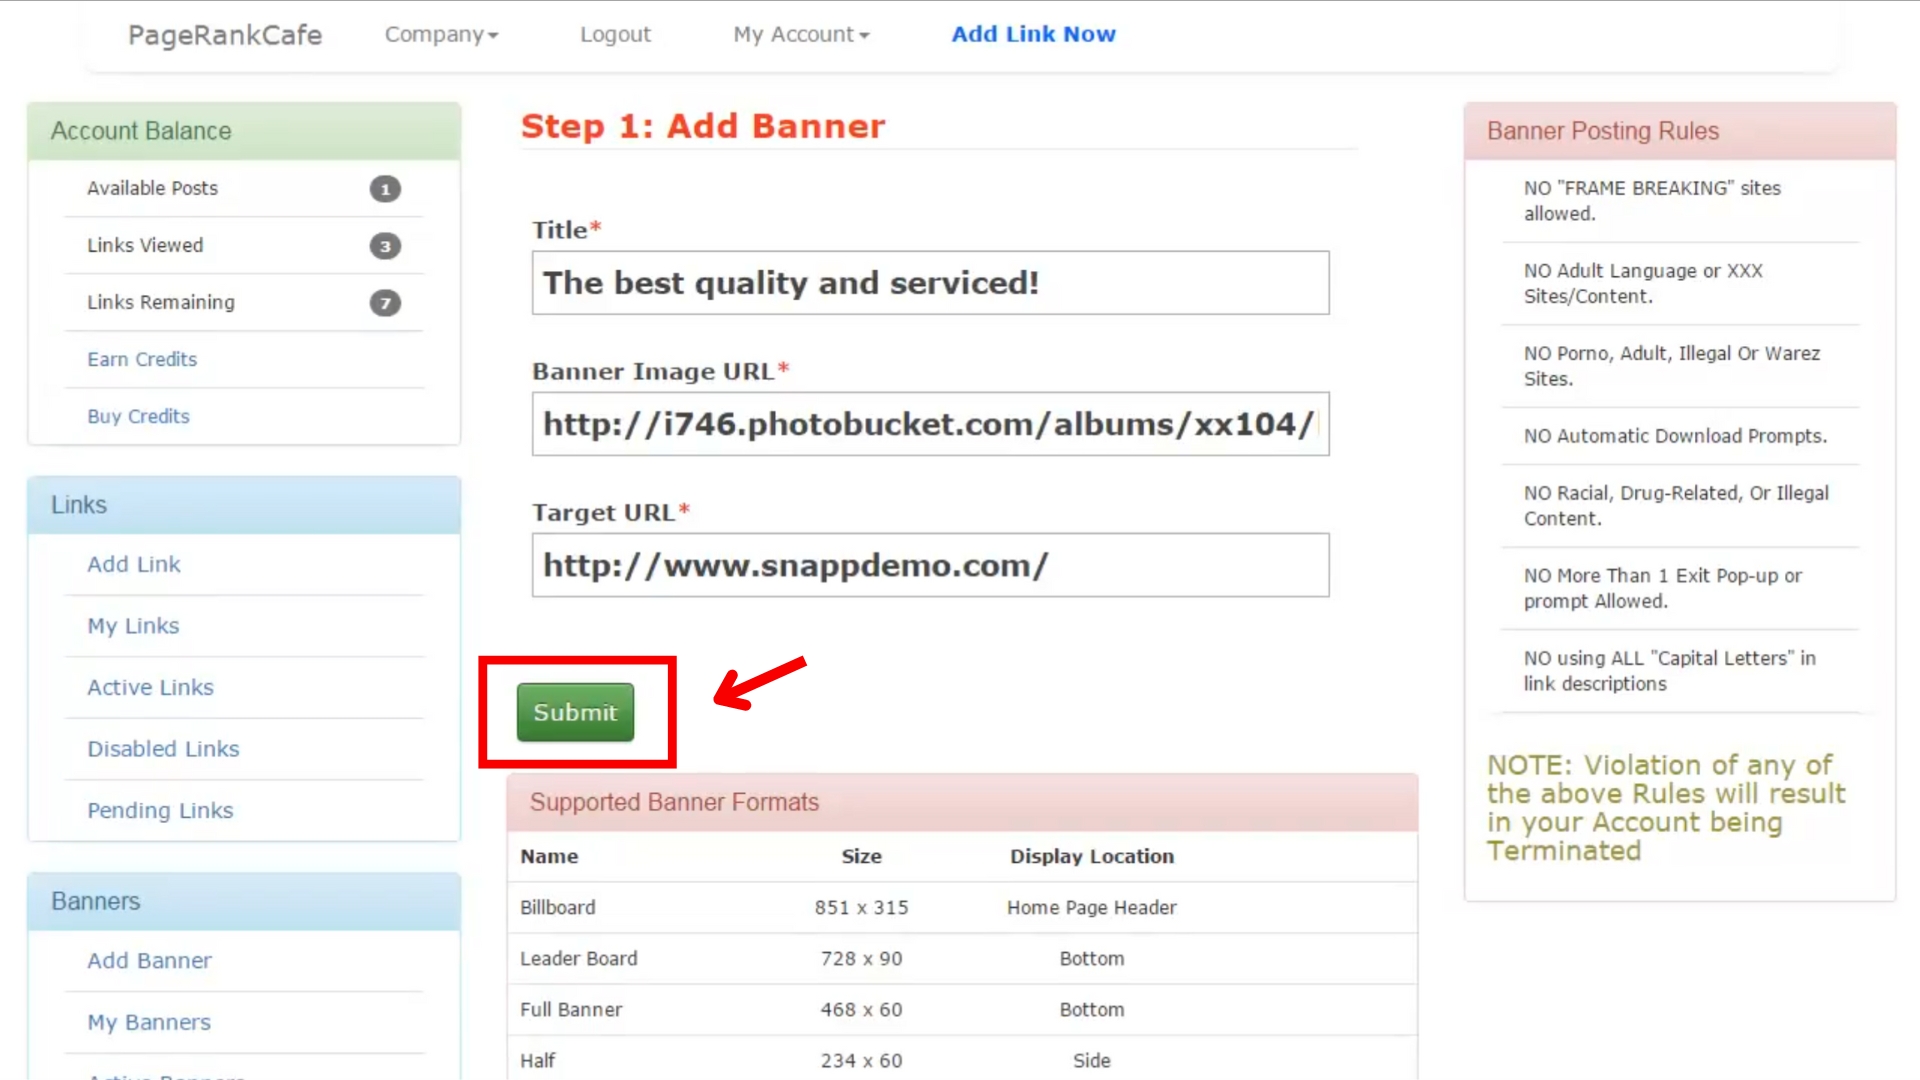Click Add Banner in sidebar

tap(149, 960)
